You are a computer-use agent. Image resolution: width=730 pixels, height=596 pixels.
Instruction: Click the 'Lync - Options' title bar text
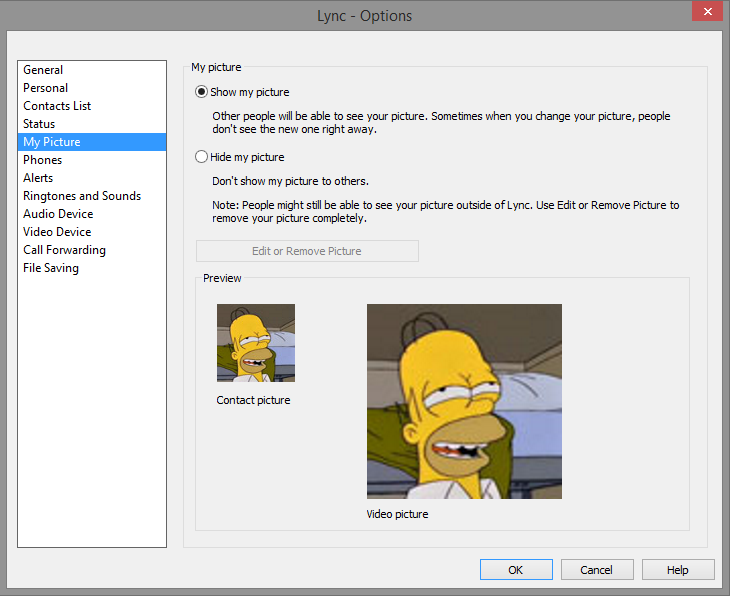point(365,16)
